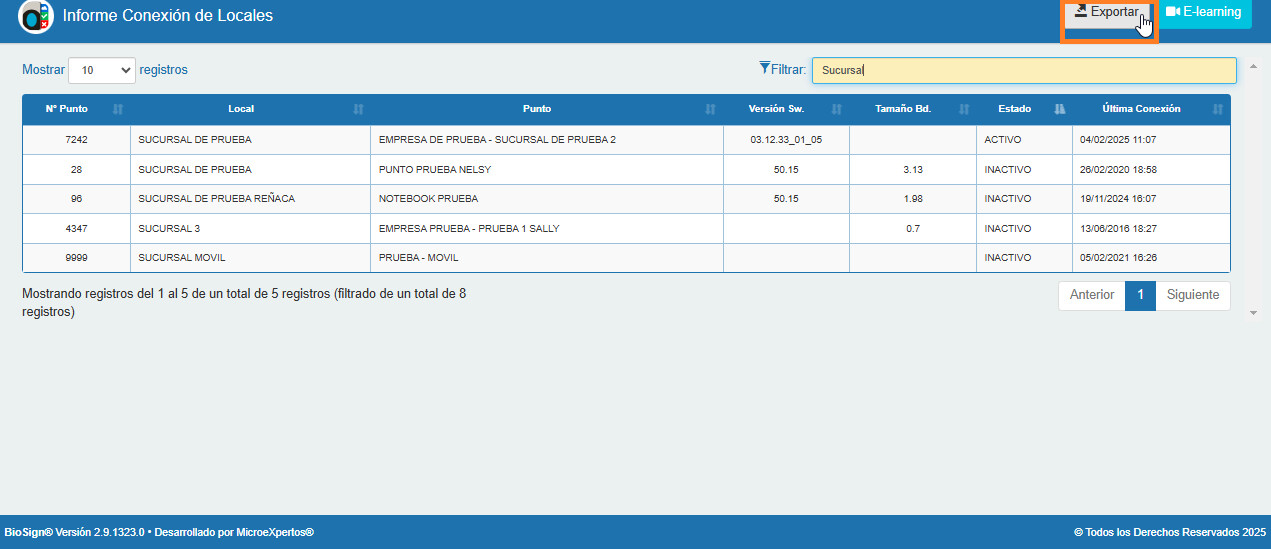Sort by Local column arrows
Image resolution: width=1271 pixels, height=549 pixels.
(x=358, y=109)
